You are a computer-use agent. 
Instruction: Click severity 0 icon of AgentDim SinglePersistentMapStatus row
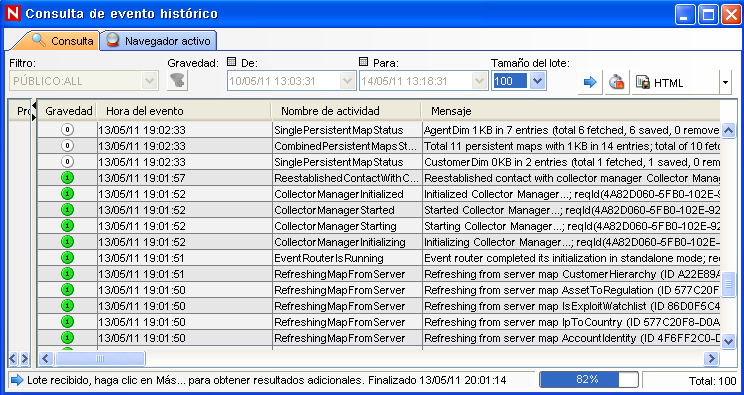point(67,130)
